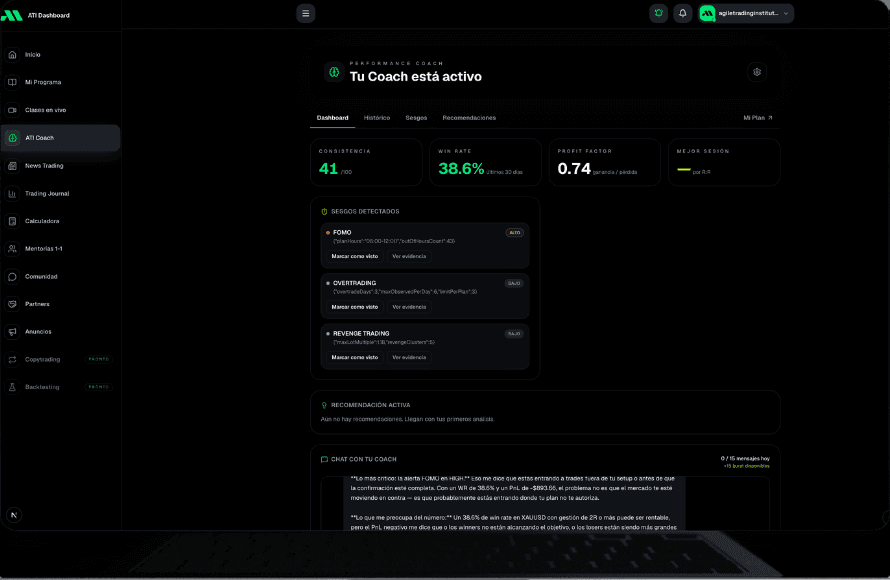Switch to the Dashboard tab
This screenshot has height=580, width=890.
coord(333,118)
